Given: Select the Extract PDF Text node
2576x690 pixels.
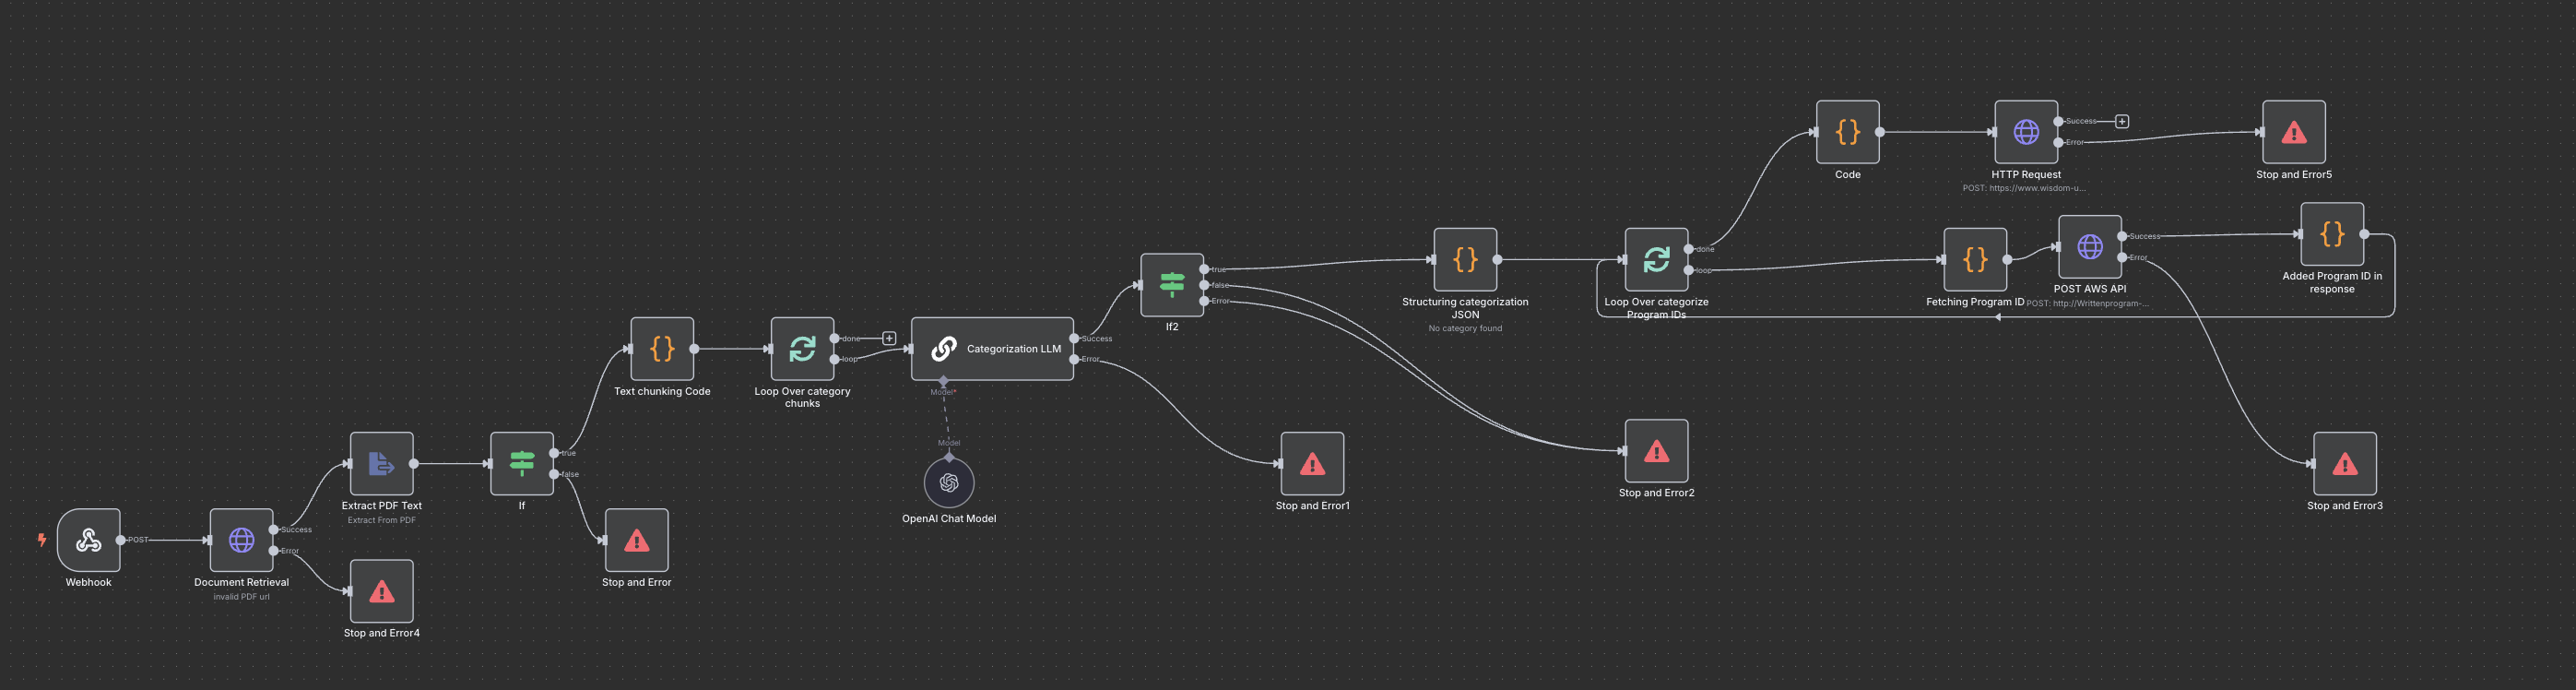Looking at the screenshot, I should 382,463.
